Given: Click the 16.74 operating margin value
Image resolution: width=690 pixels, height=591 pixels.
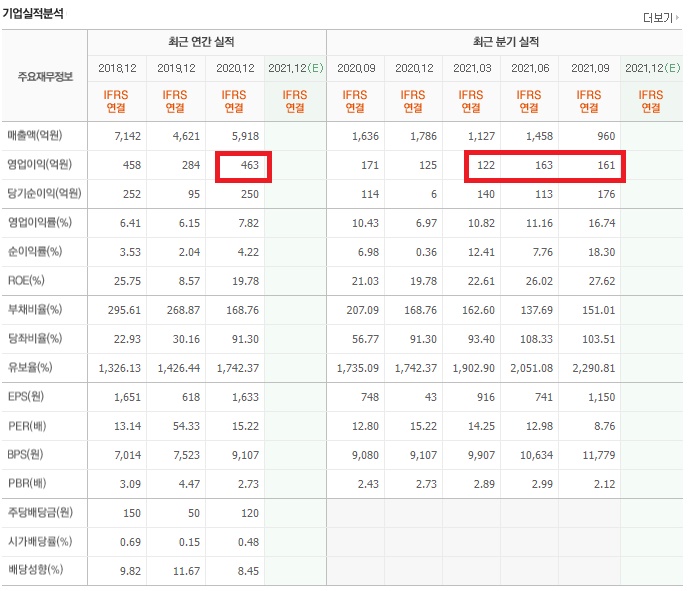Looking at the screenshot, I should (602, 224).
